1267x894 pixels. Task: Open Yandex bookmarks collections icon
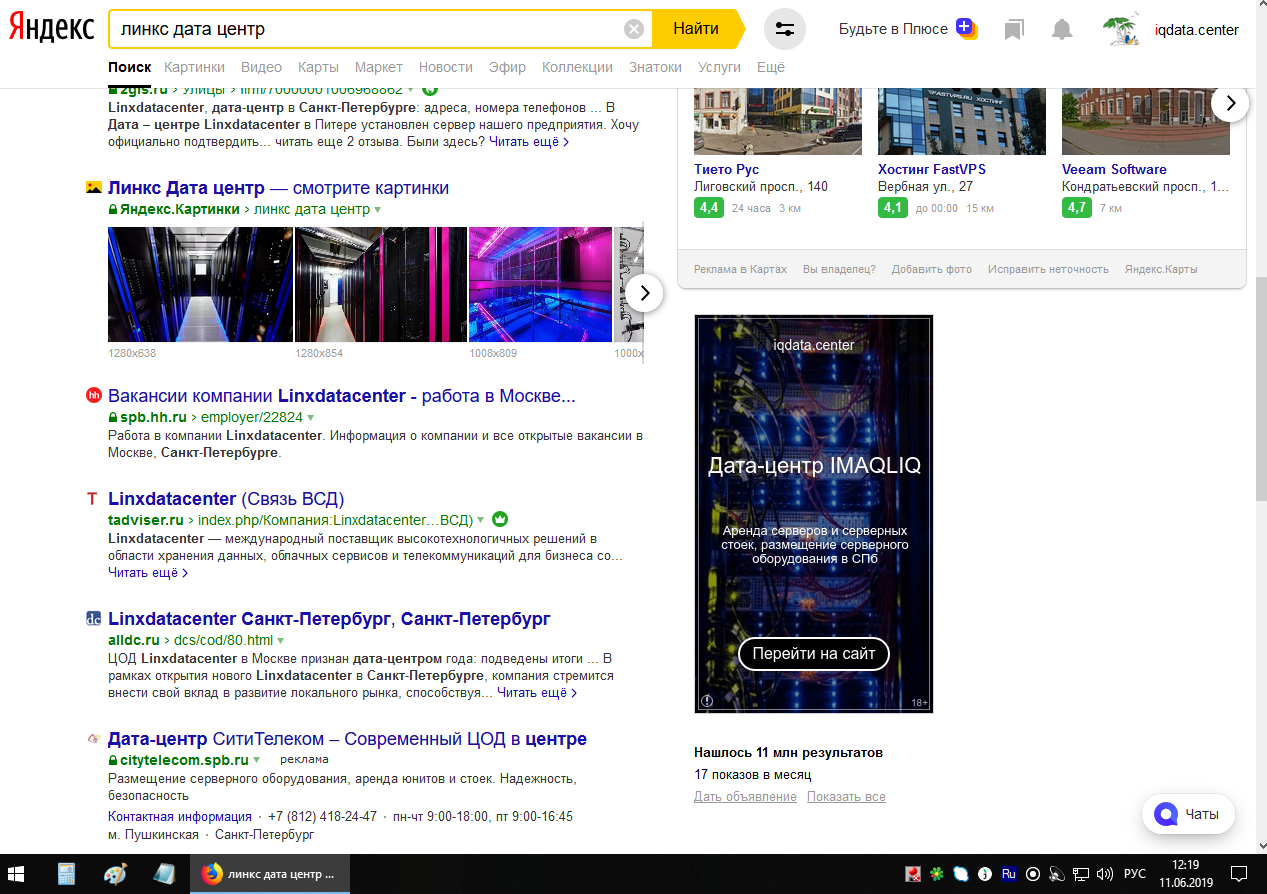coord(1014,30)
